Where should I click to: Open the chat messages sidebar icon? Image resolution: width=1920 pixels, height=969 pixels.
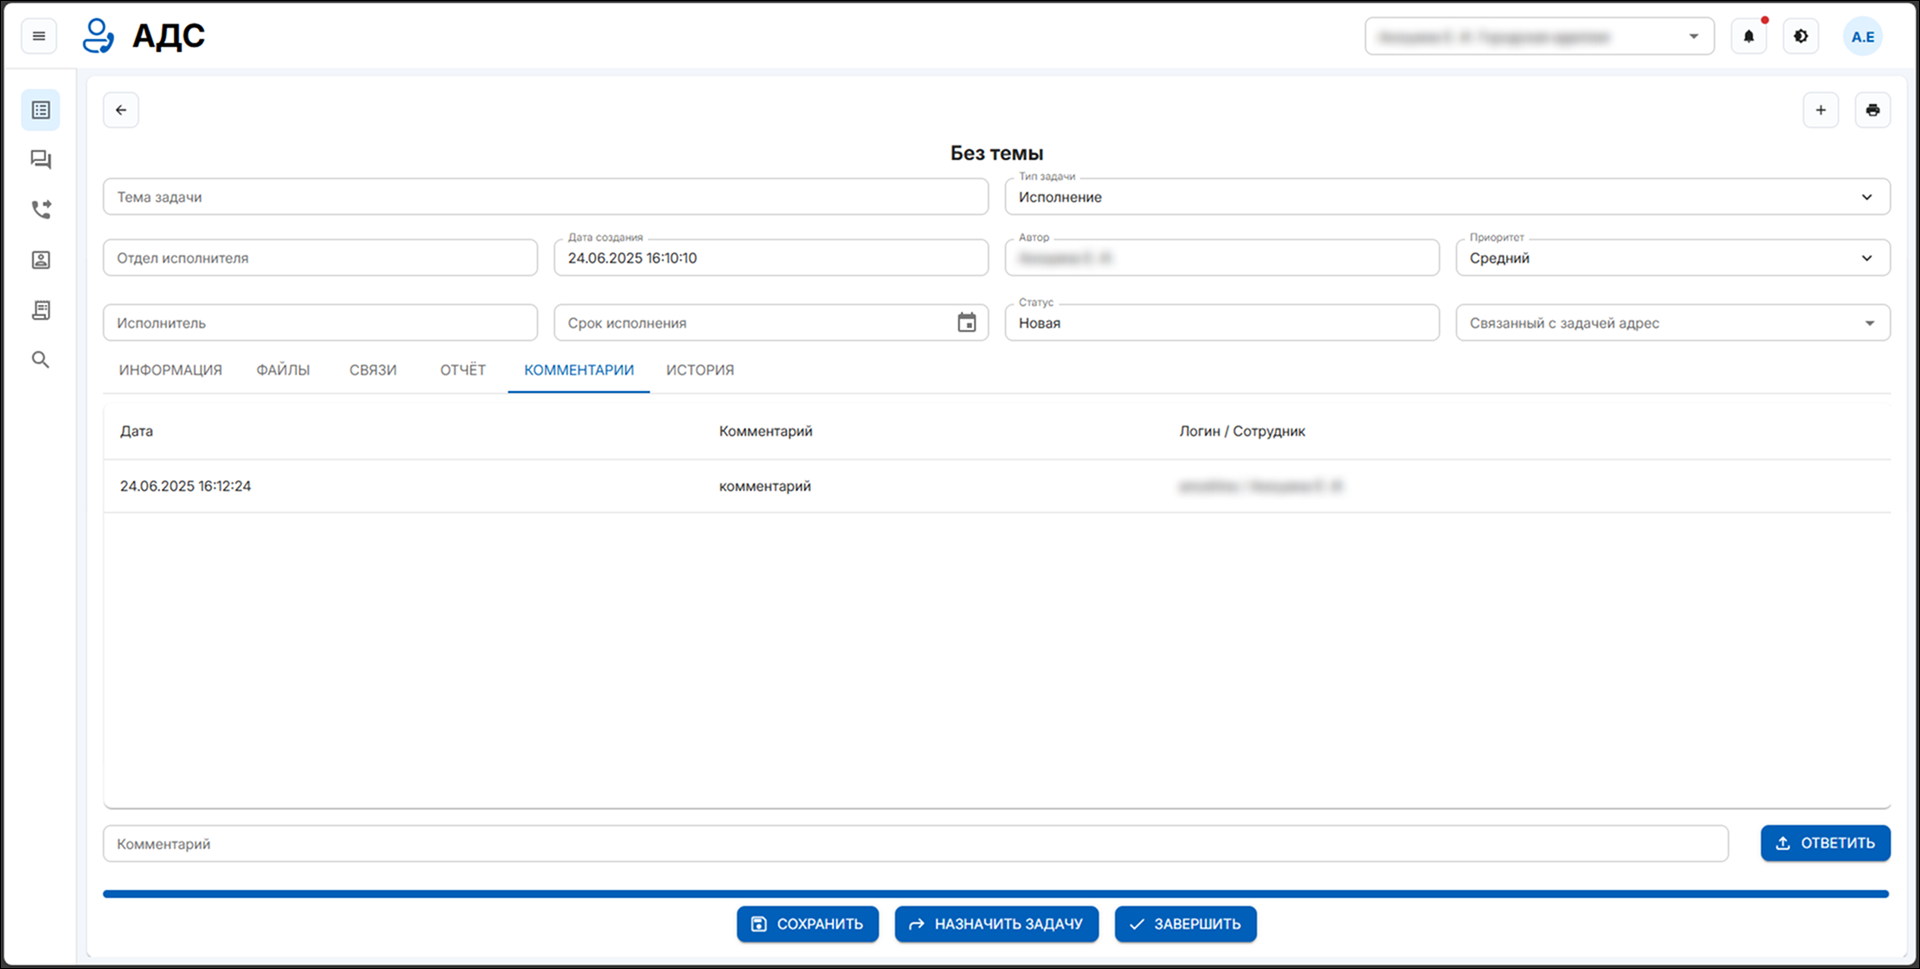pos(41,160)
